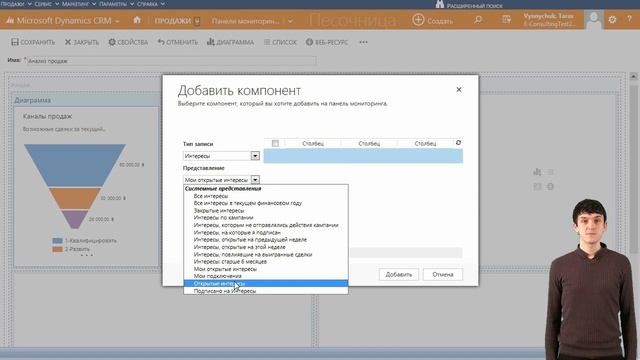The width and height of the screenshot is (640, 360).
Task: Click СОХРАНИТЬ in the command bar
Action: coord(33,42)
